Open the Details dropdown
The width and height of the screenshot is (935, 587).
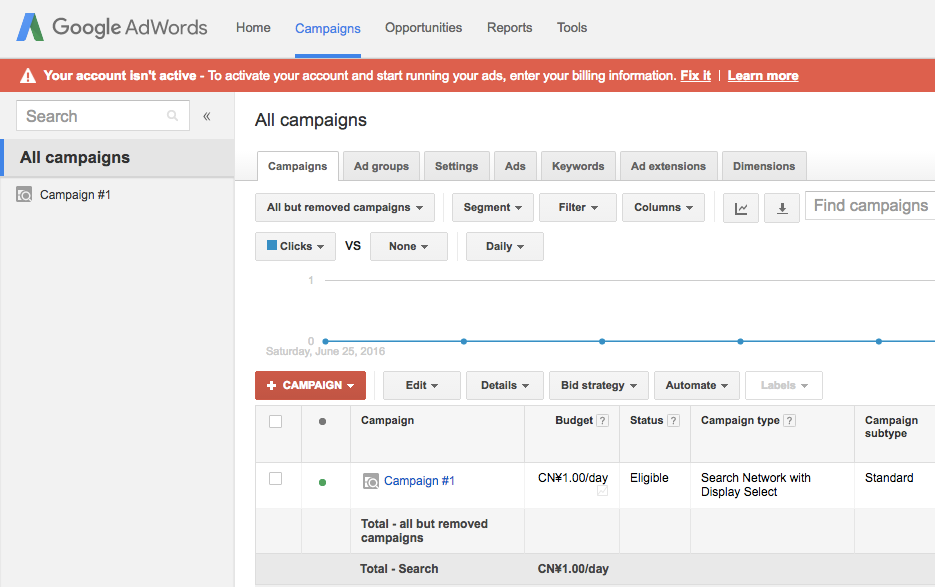(x=504, y=385)
